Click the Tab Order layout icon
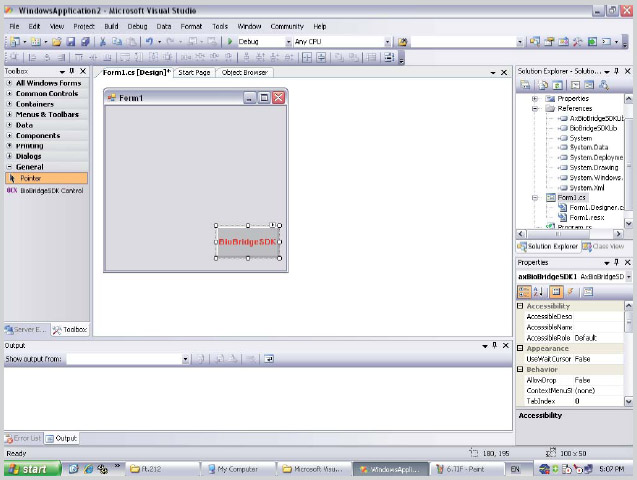Viewport: 637px width, 480px height. [389, 57]
